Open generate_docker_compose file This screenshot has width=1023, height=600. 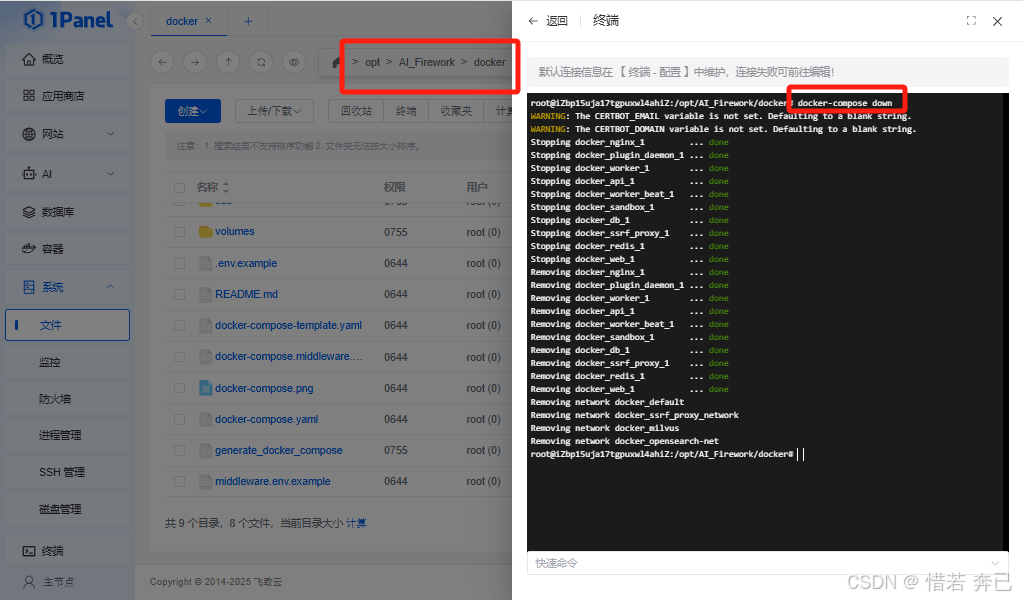point(279,451)
